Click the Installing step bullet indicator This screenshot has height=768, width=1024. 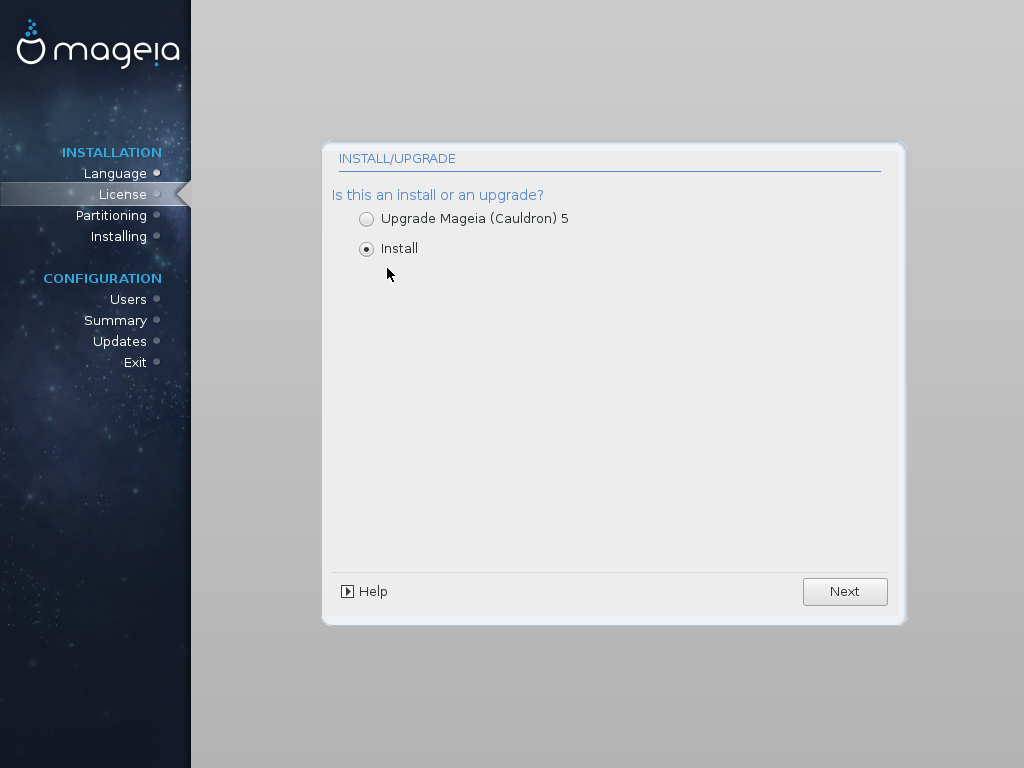(x=157, y=236)
